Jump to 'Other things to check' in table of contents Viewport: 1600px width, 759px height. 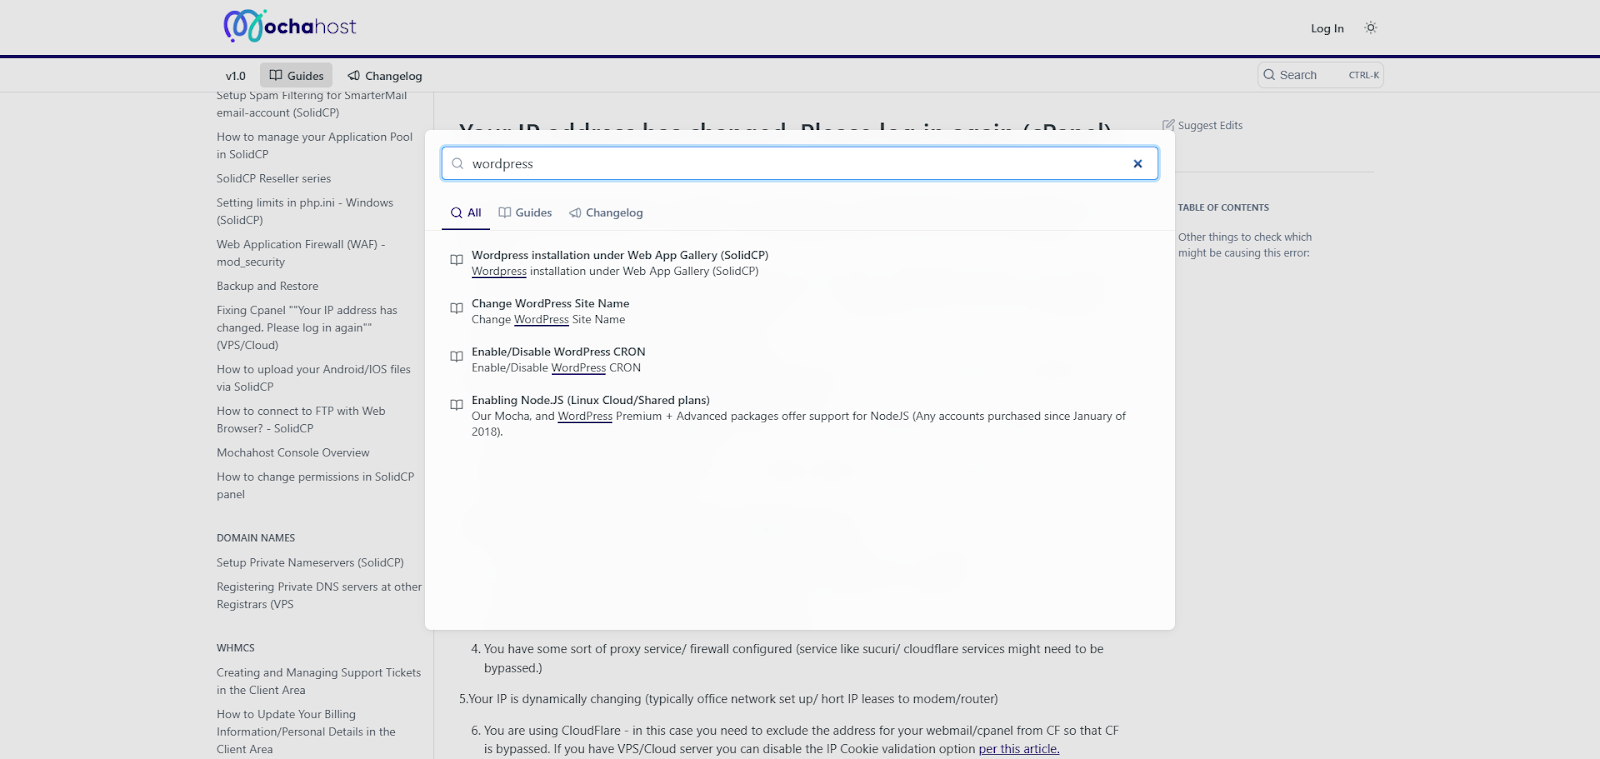point(1245,245)
